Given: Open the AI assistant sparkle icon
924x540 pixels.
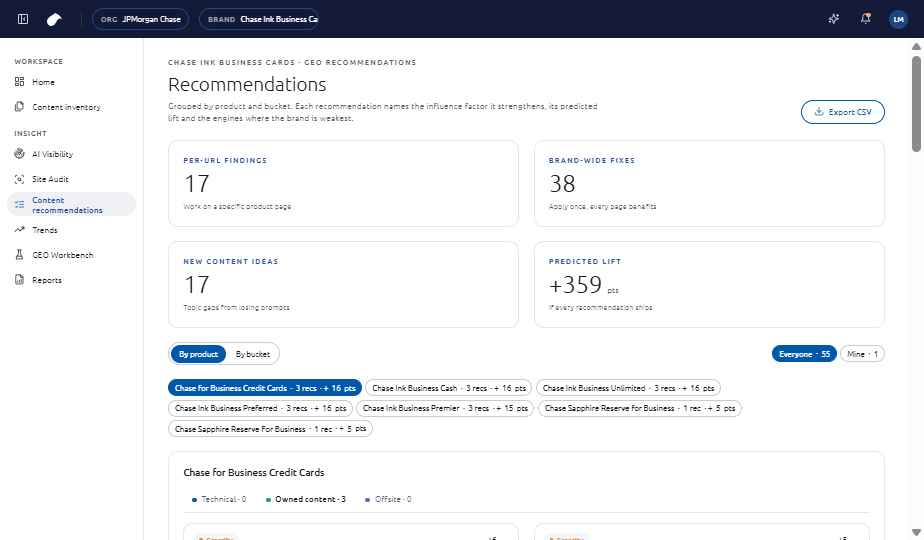Looking at the screenshot, I should 833,19.
